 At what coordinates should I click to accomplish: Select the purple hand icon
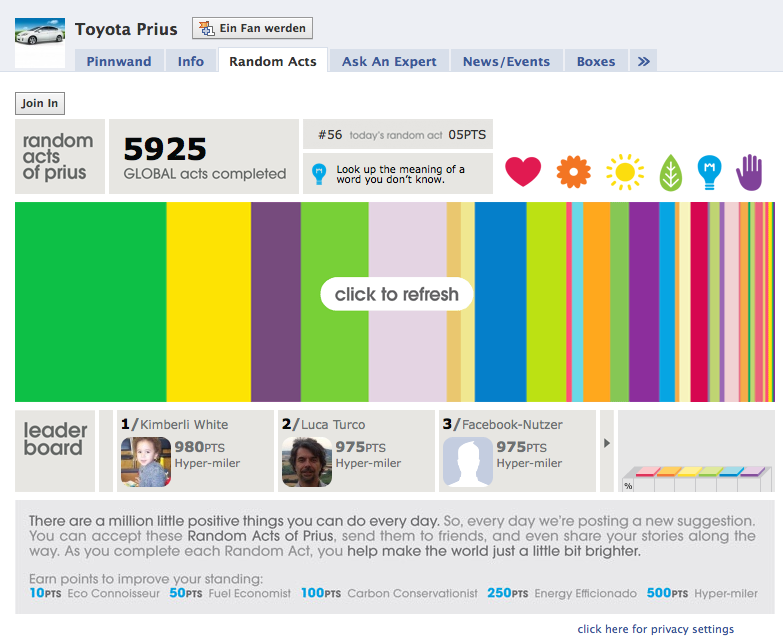749,172
